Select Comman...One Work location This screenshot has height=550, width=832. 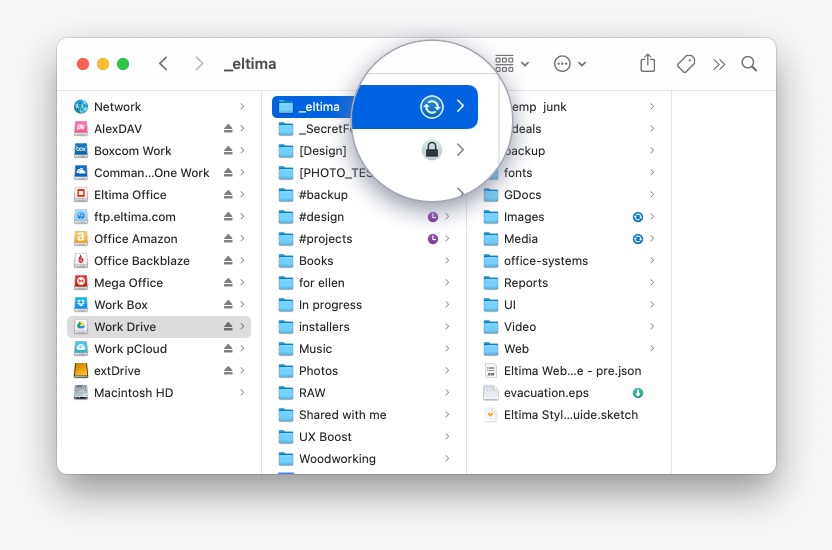159,172
